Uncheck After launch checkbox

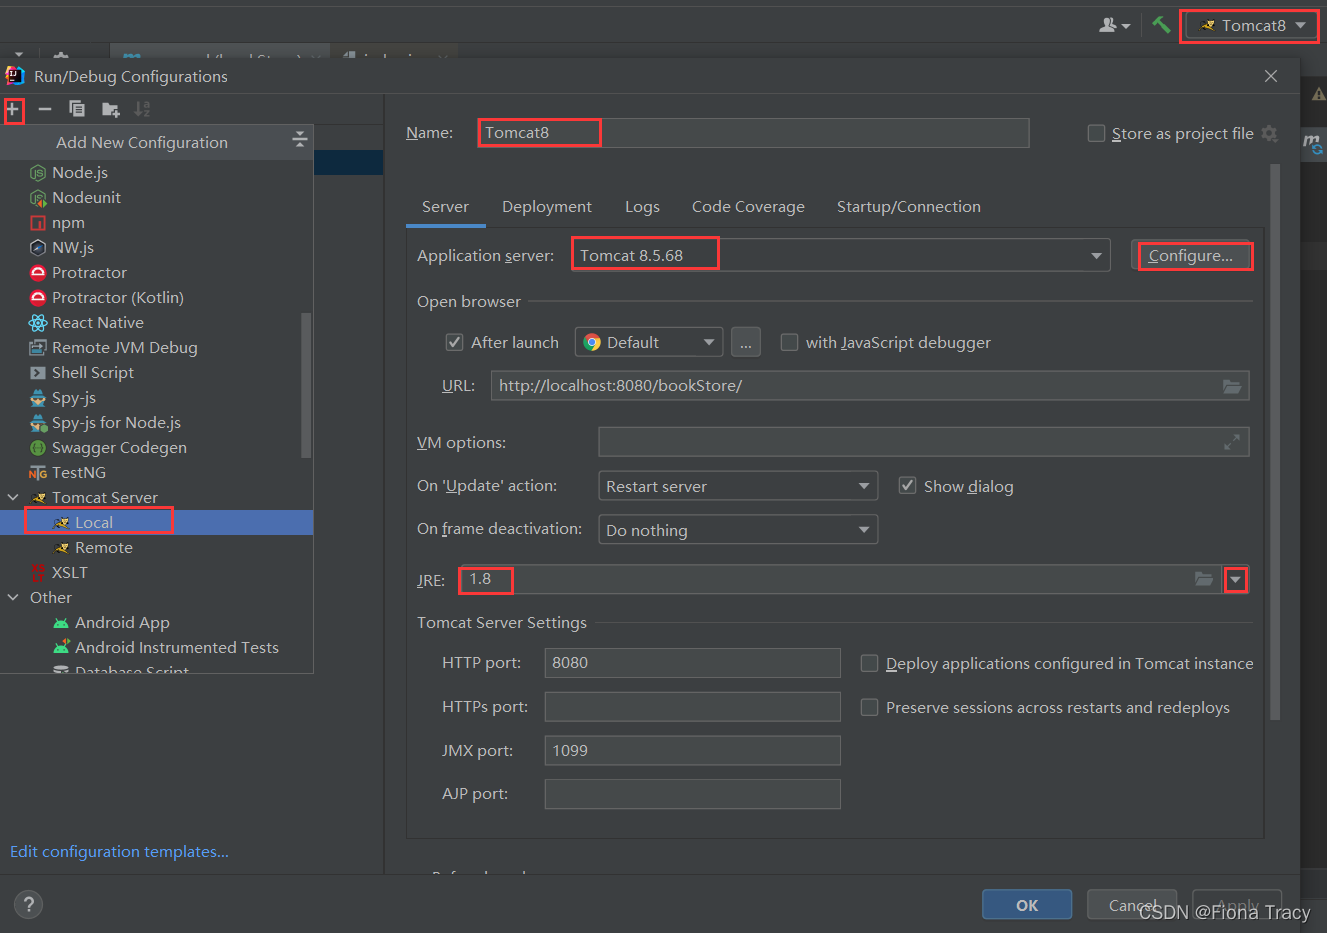coord(454,342)
